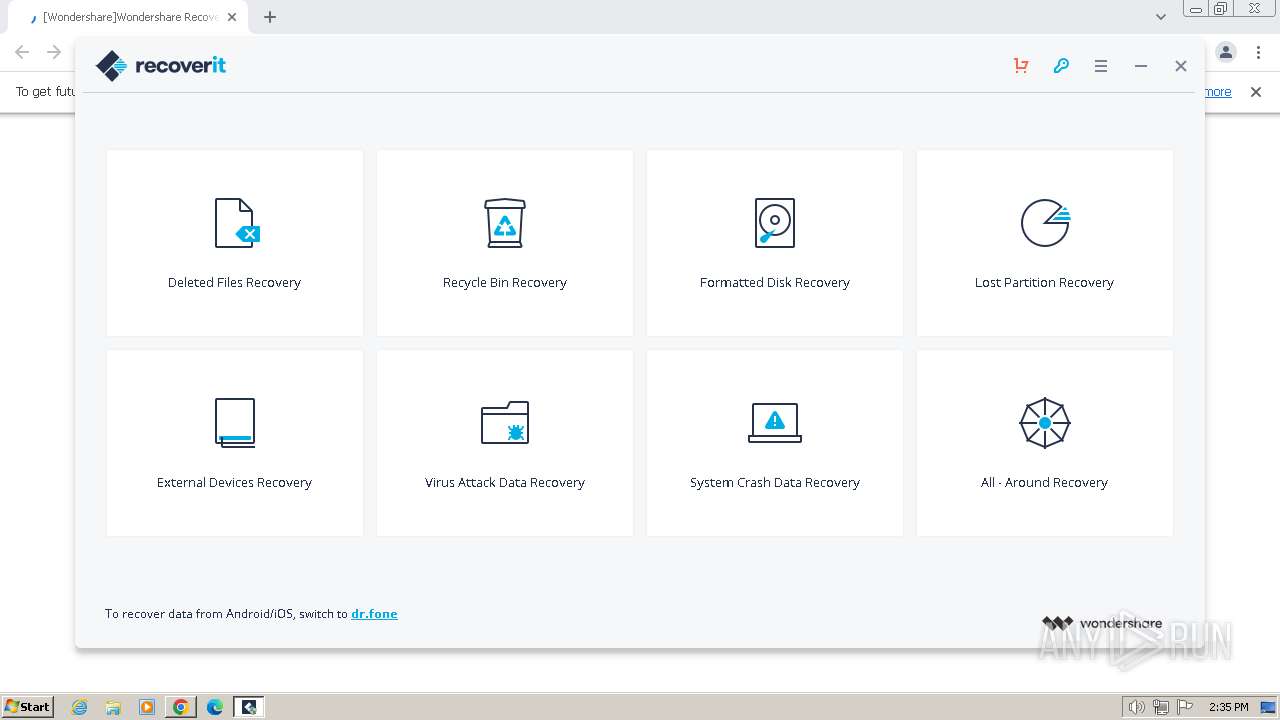
Task: Click the Lost Partition Recovery label
Action: (1044, 283)
